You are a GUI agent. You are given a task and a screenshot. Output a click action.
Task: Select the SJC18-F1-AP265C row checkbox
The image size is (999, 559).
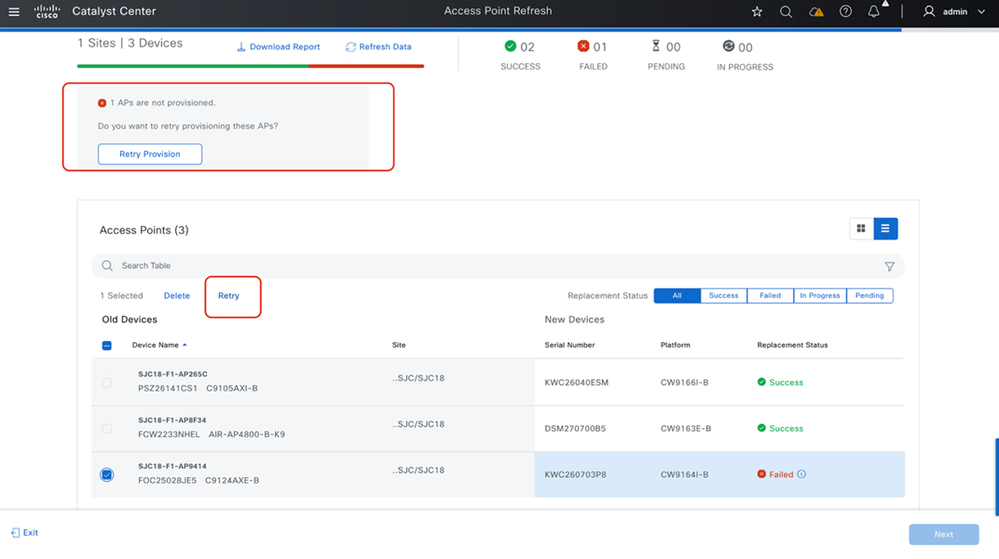click(107, 382)
